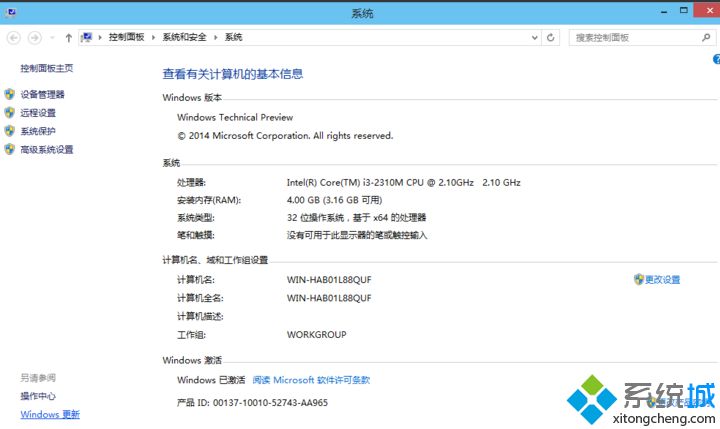Click the system icon in title bar
This screenshot has width=720, height=429.
[11, 12]
